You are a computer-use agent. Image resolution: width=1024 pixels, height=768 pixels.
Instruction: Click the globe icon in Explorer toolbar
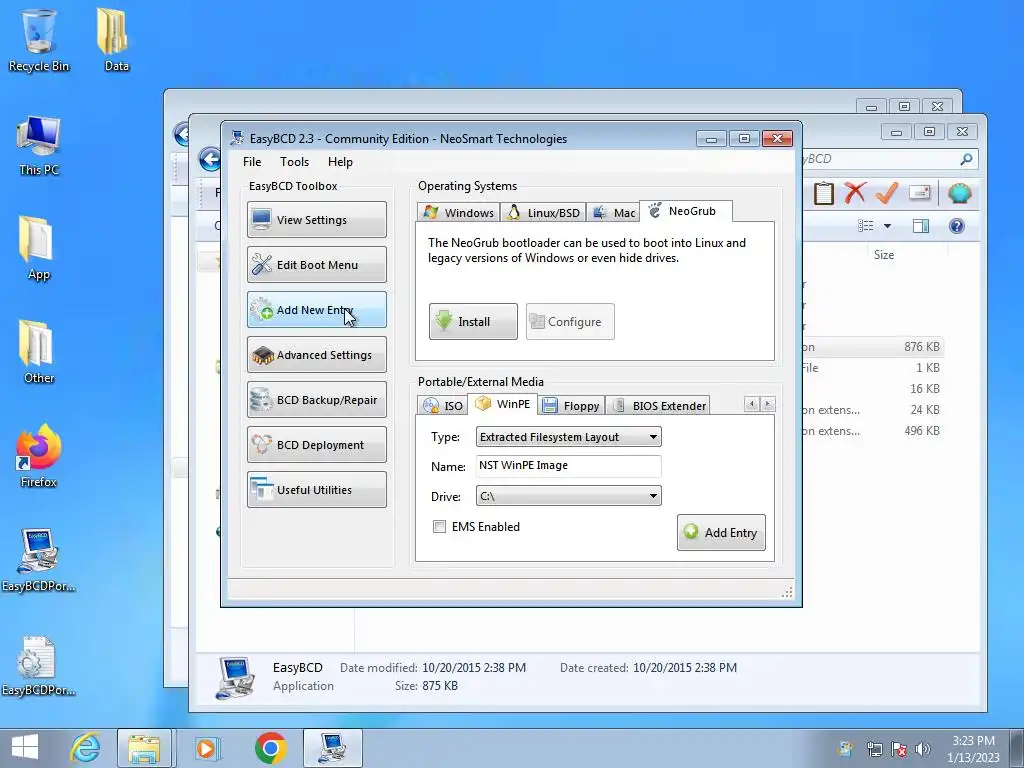point(959,193)
